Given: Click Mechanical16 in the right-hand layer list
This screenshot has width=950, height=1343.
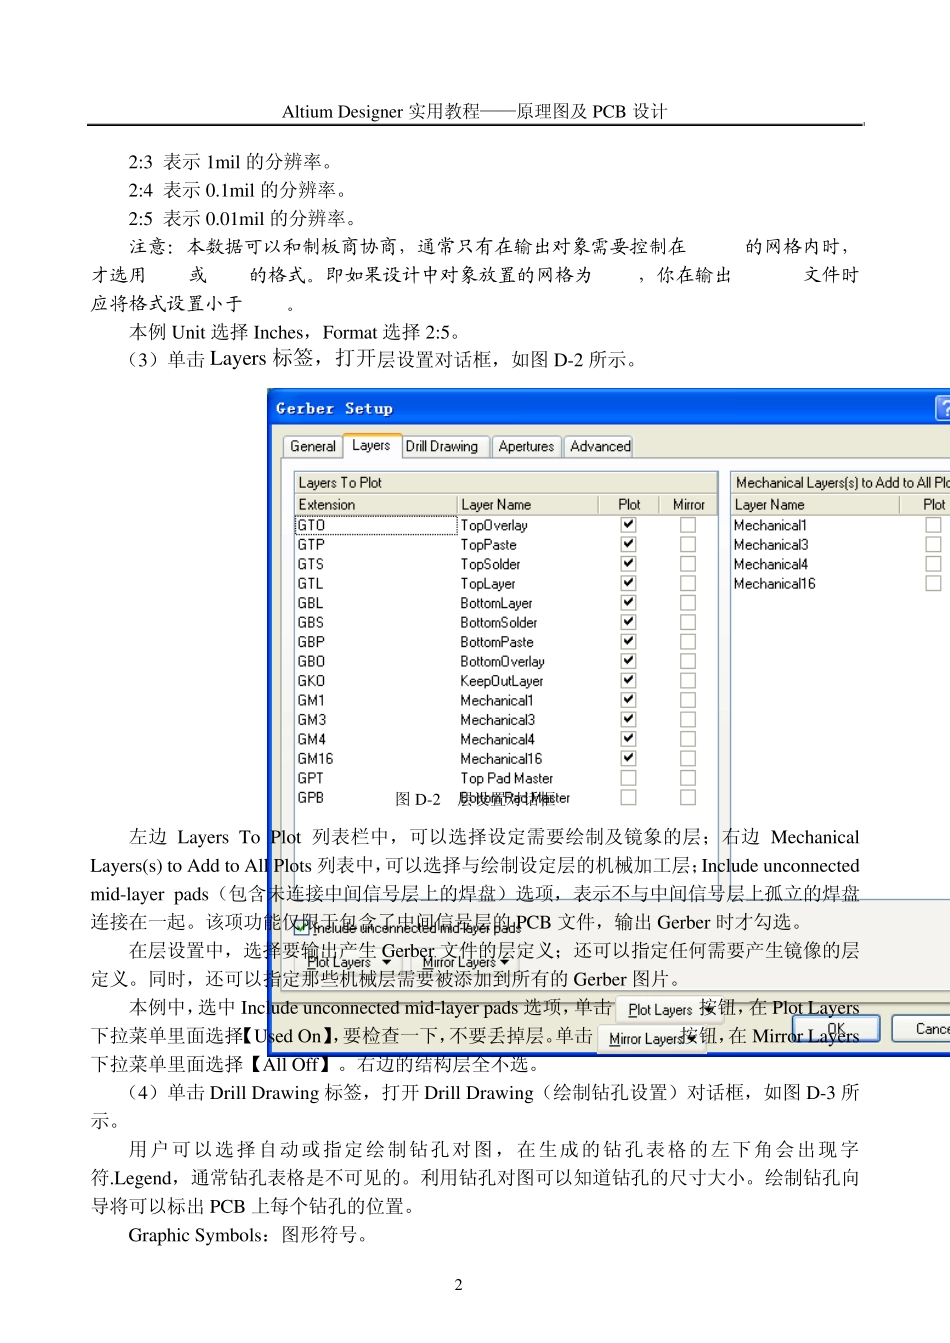Looking at the screenshot, I should coord(774,583).
